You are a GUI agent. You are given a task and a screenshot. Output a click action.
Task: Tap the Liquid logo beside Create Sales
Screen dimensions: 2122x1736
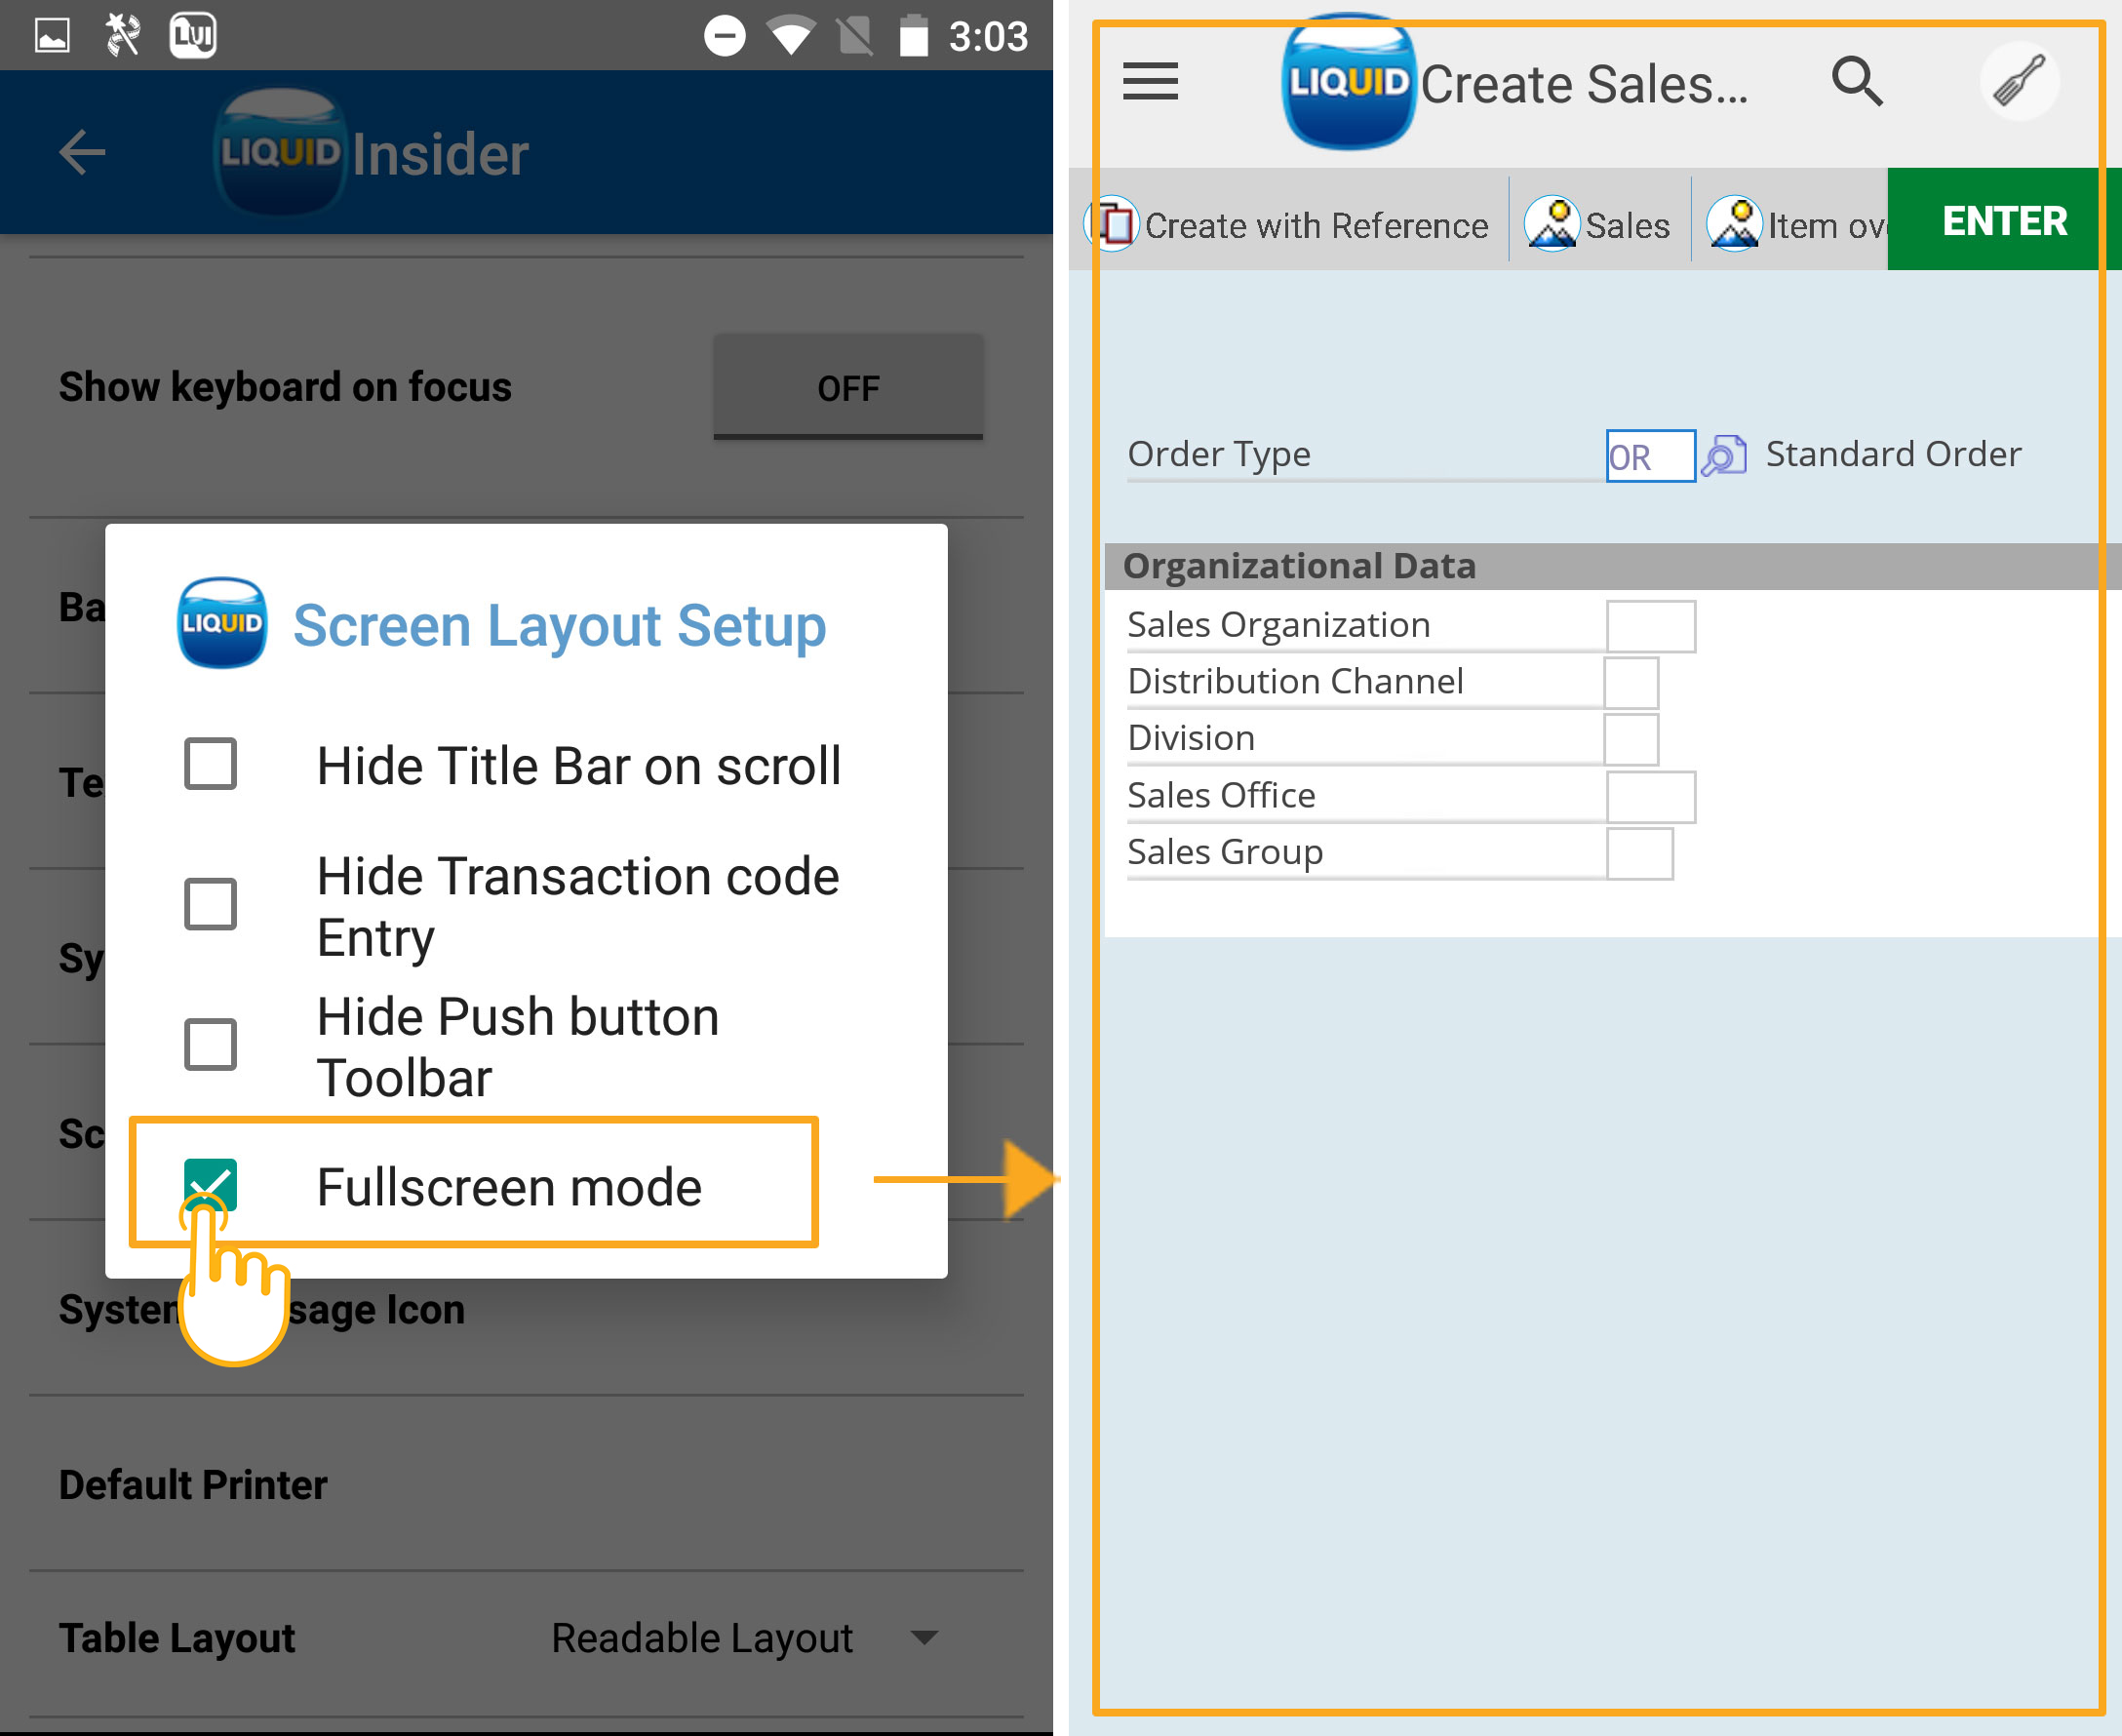[x=1348, y=82]
